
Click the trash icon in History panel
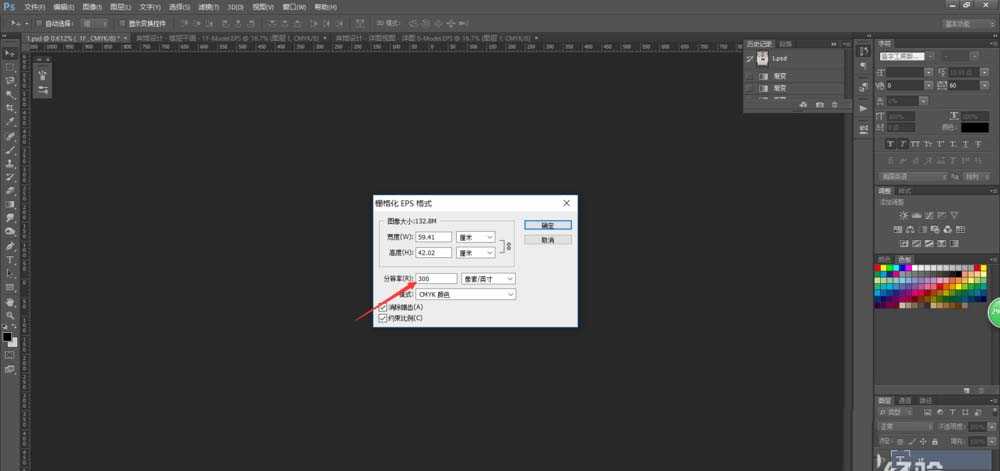(834, 104)
